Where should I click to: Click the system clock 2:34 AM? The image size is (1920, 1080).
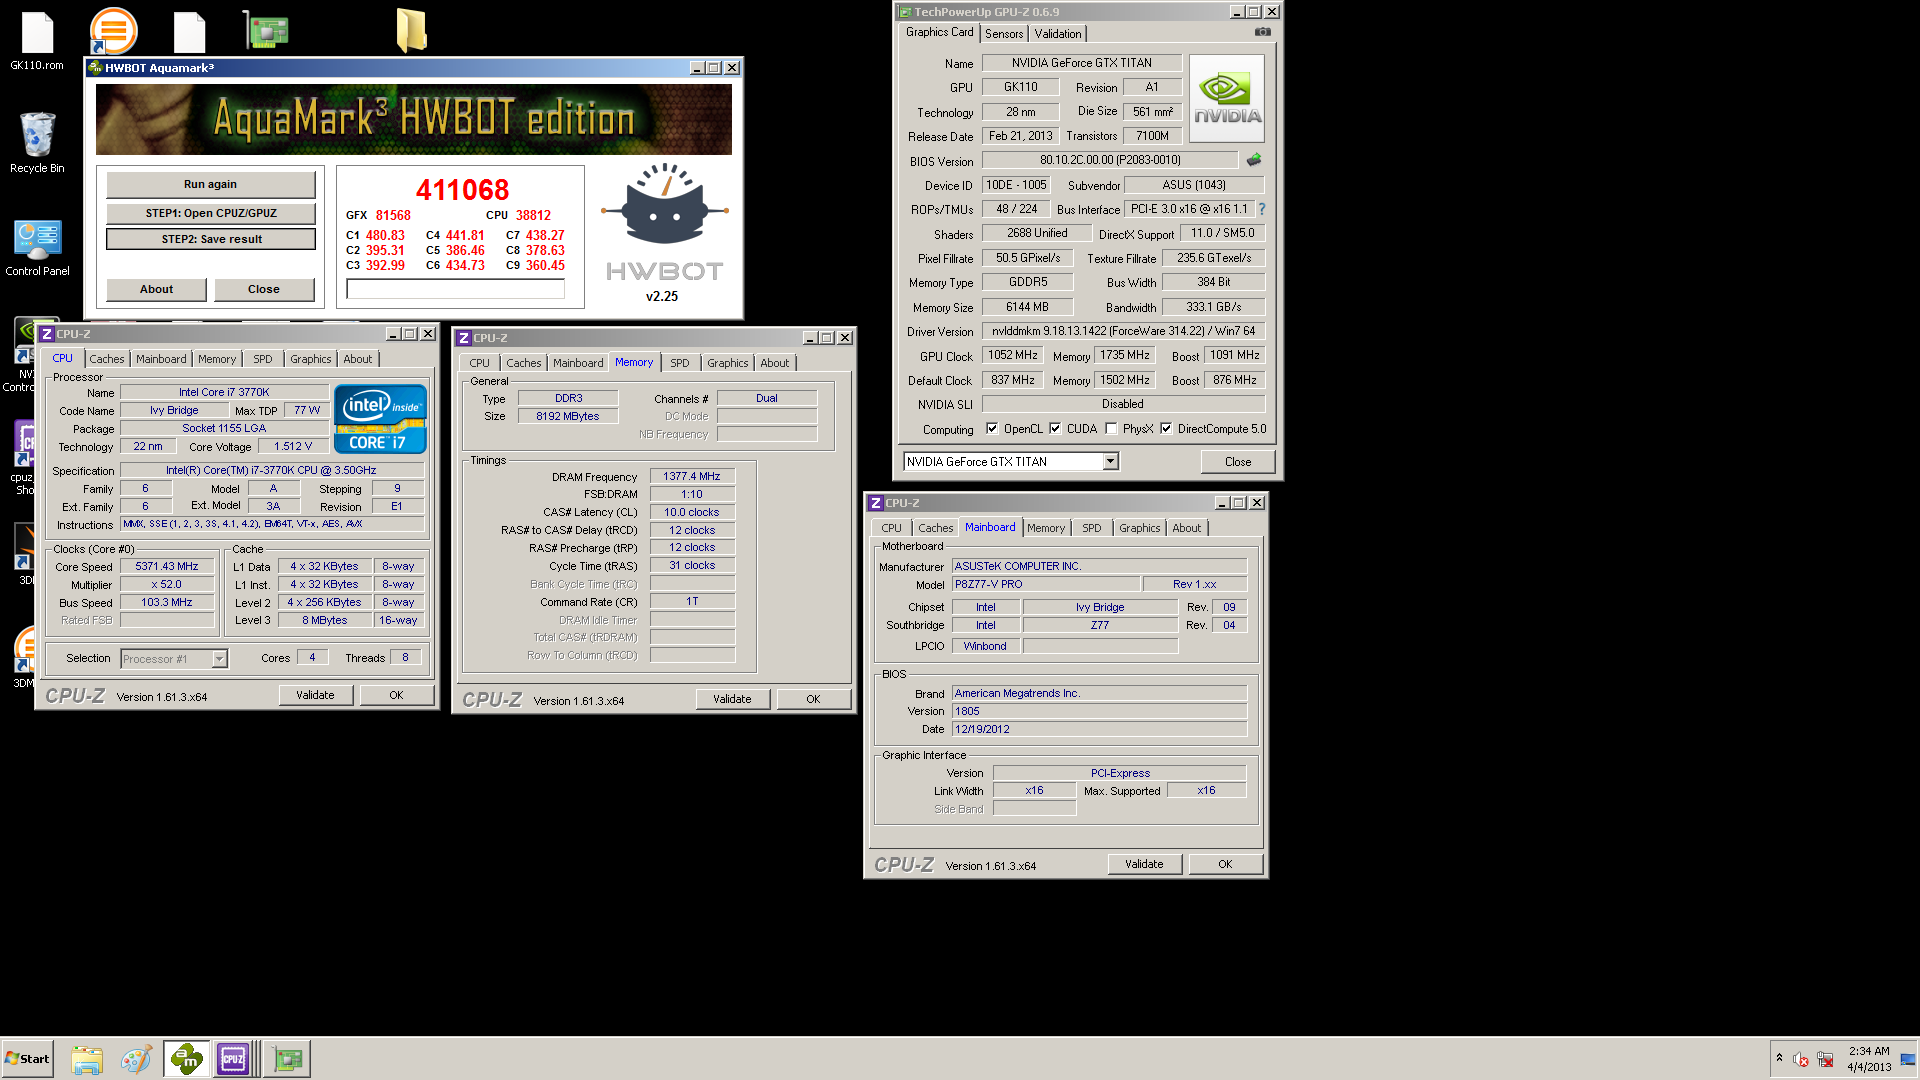pyautogui.click(x=1869, y=1051)
